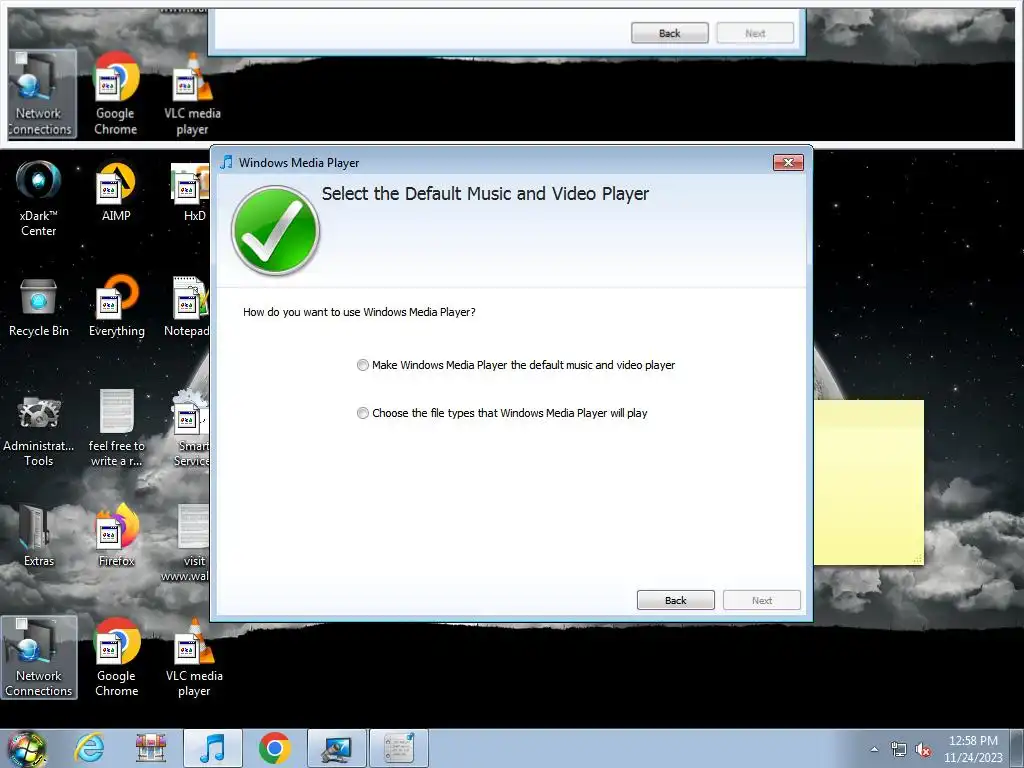Click the yellow sticky note
This screenshot has height=768, width=1024.
[869, 483]
